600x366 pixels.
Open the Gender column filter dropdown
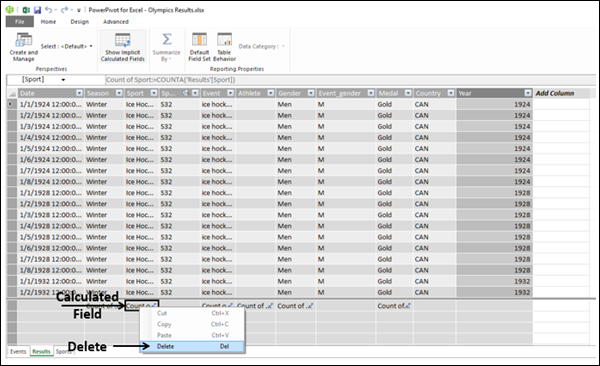click(311, 93)
